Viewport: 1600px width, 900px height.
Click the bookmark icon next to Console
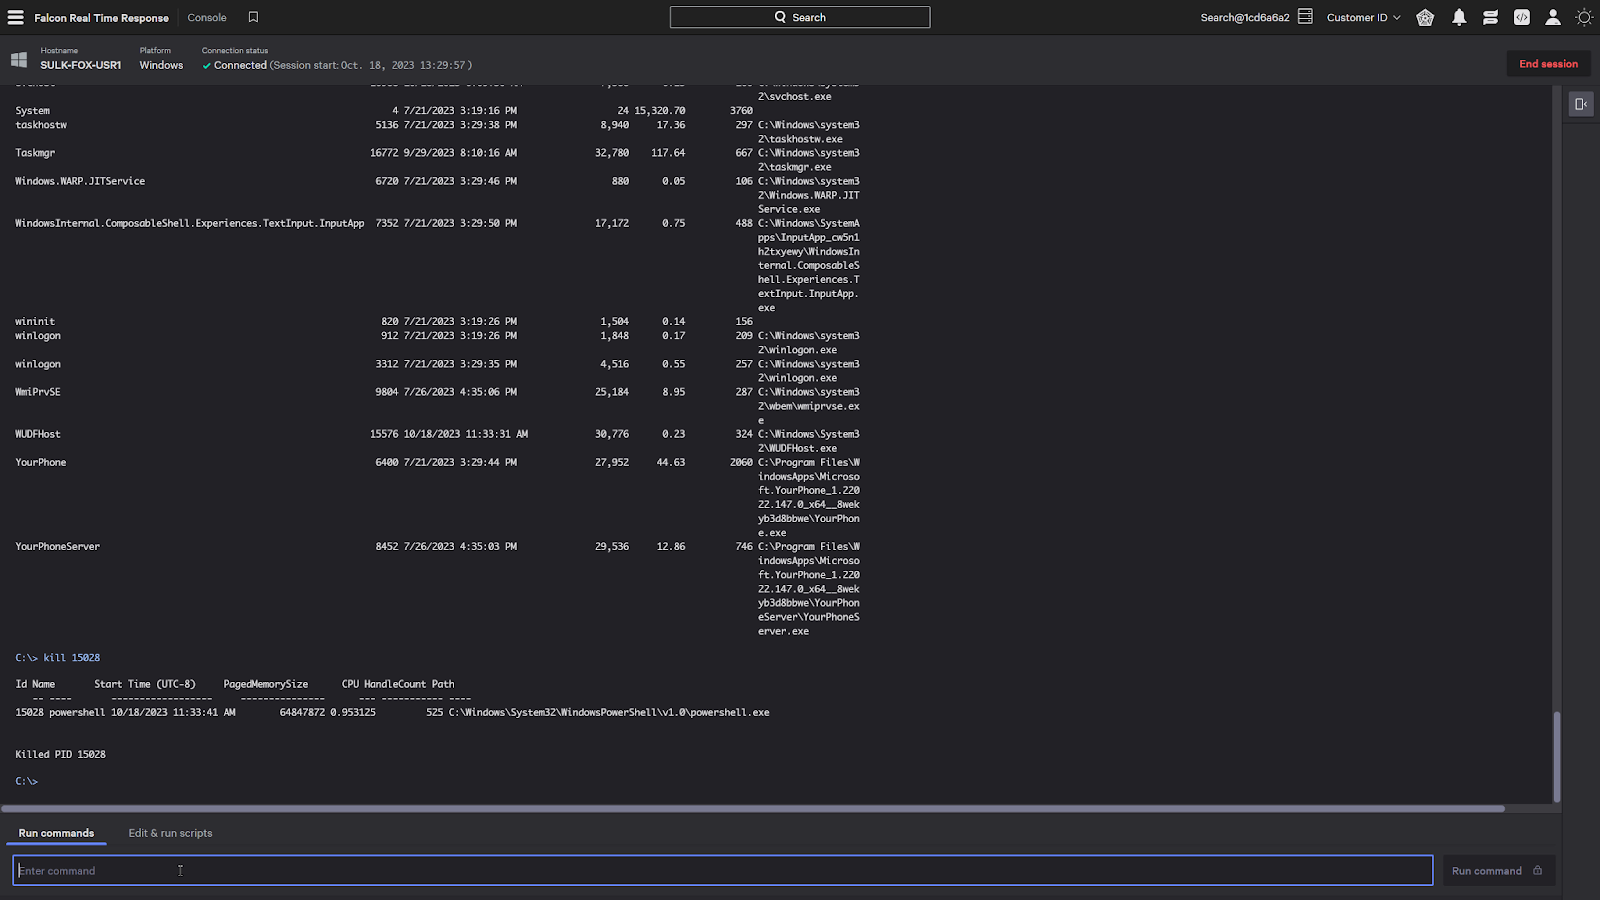(253, 17)
